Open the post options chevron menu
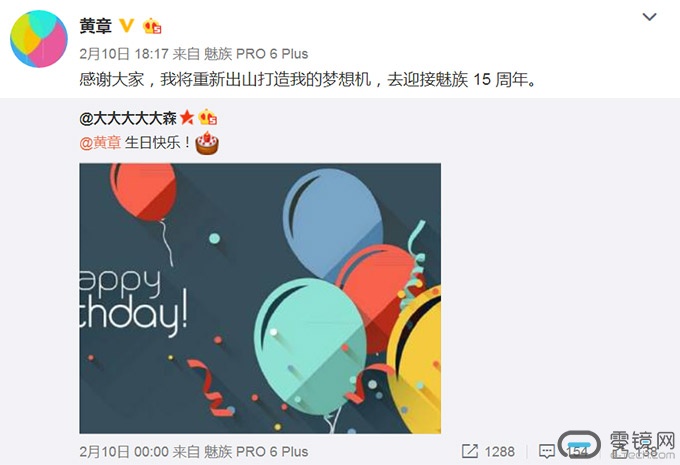Viewport: 680px width, 465px height. tap(649, 17)
